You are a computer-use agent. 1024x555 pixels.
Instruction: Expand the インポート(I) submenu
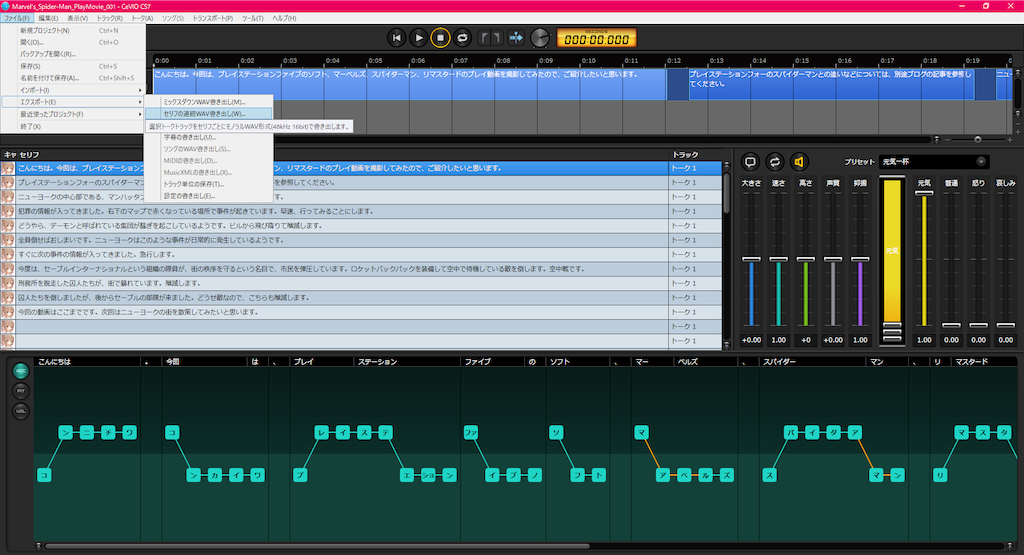pos(72,90)
